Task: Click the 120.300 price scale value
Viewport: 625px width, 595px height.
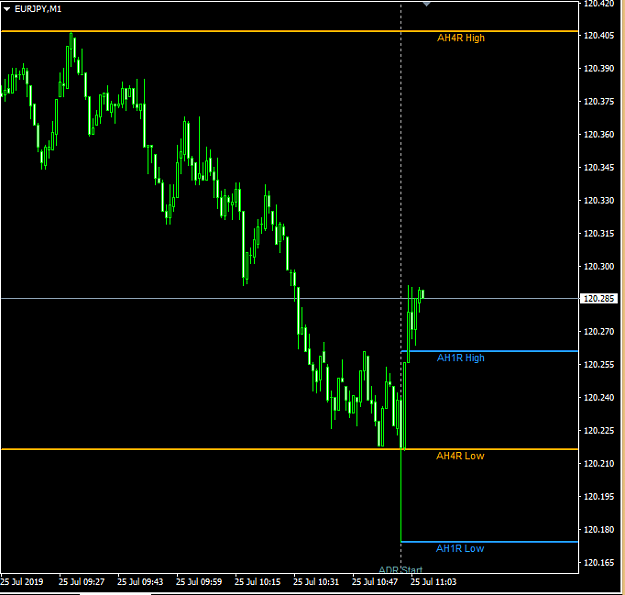Action: click(599, 266)
